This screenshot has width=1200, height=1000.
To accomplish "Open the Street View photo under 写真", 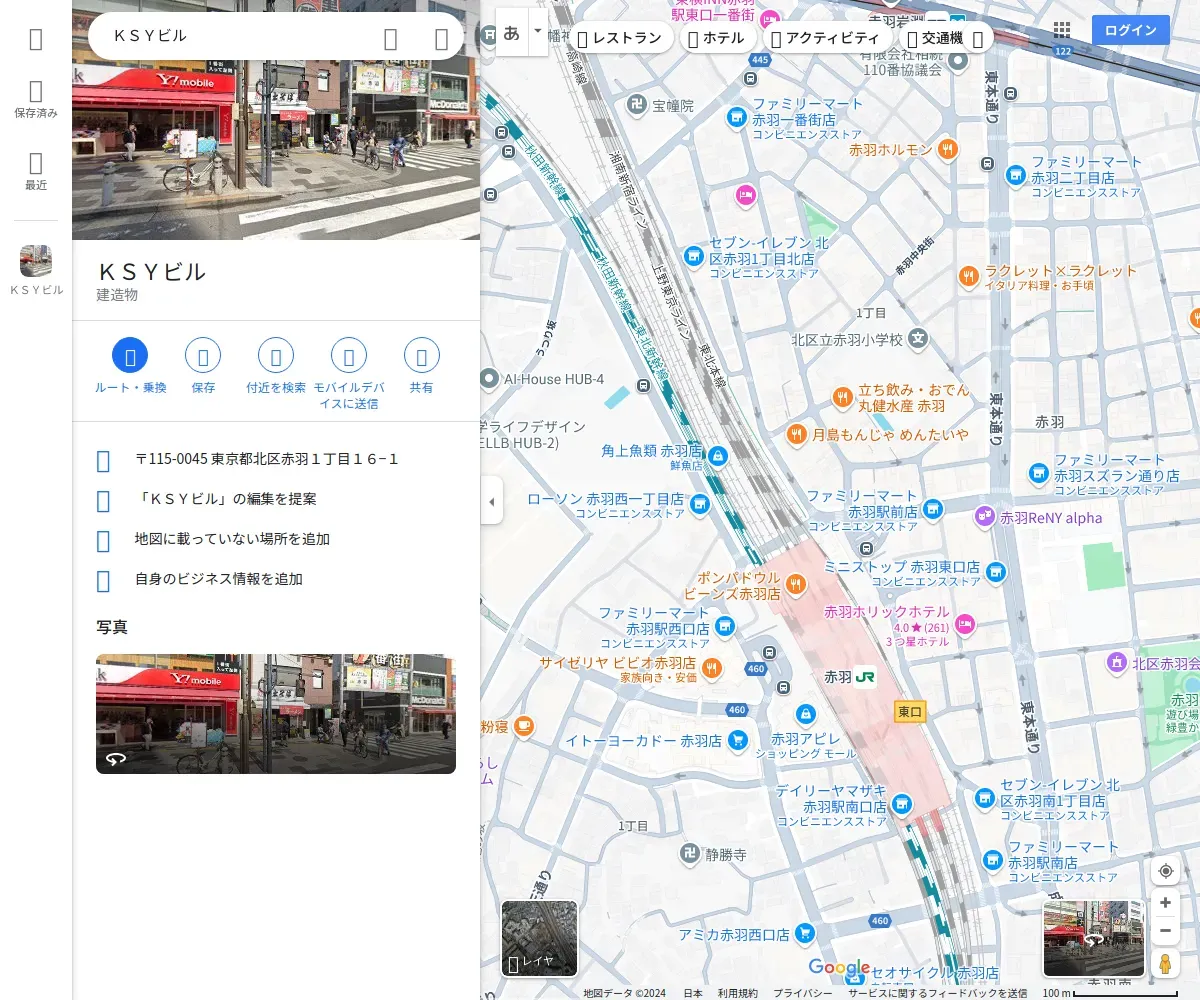I will pos(276,714).
